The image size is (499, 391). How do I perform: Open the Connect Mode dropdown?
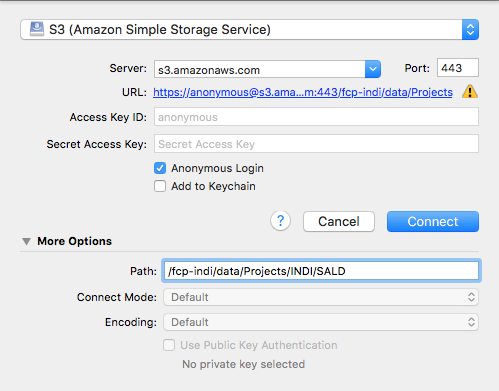[x=321, y=297]
